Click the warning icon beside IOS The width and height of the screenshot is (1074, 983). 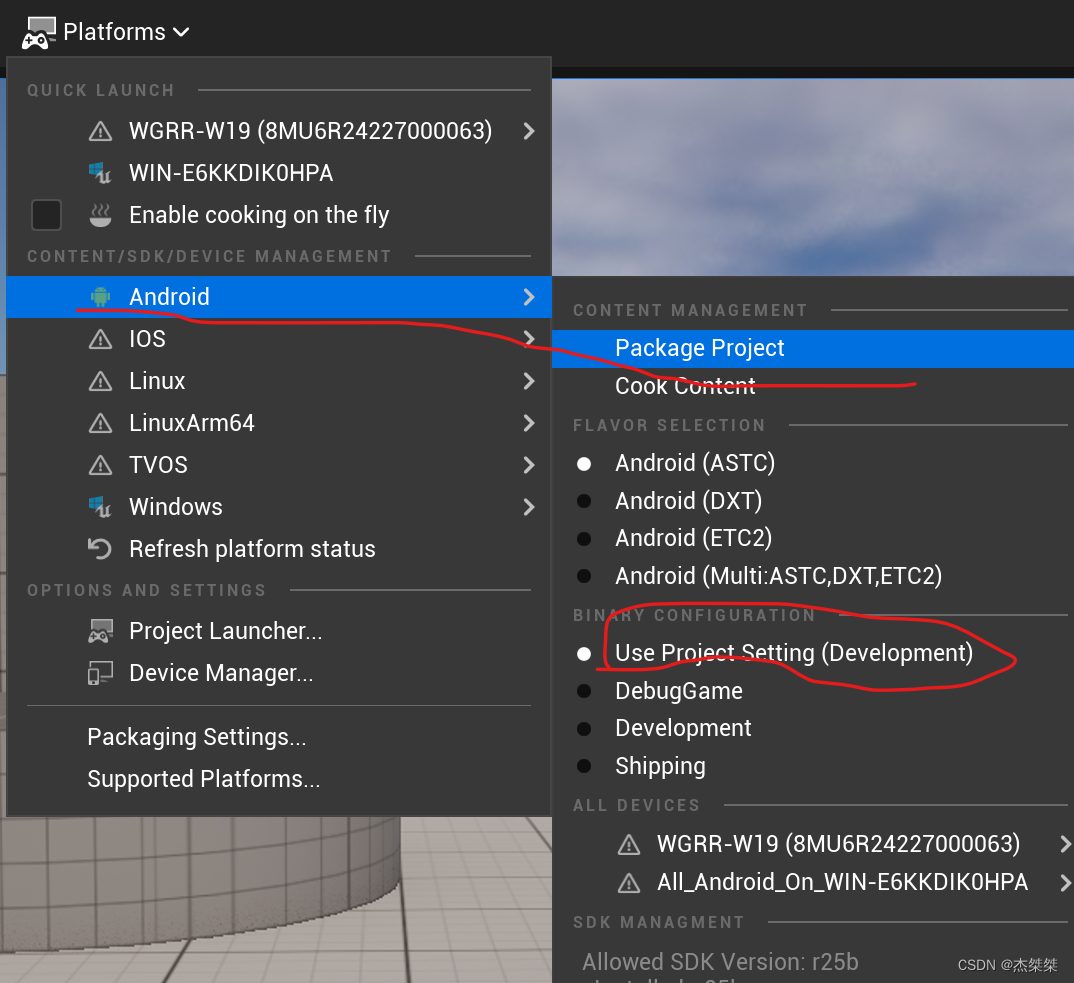pyautogui.click(x=101, y=339)
